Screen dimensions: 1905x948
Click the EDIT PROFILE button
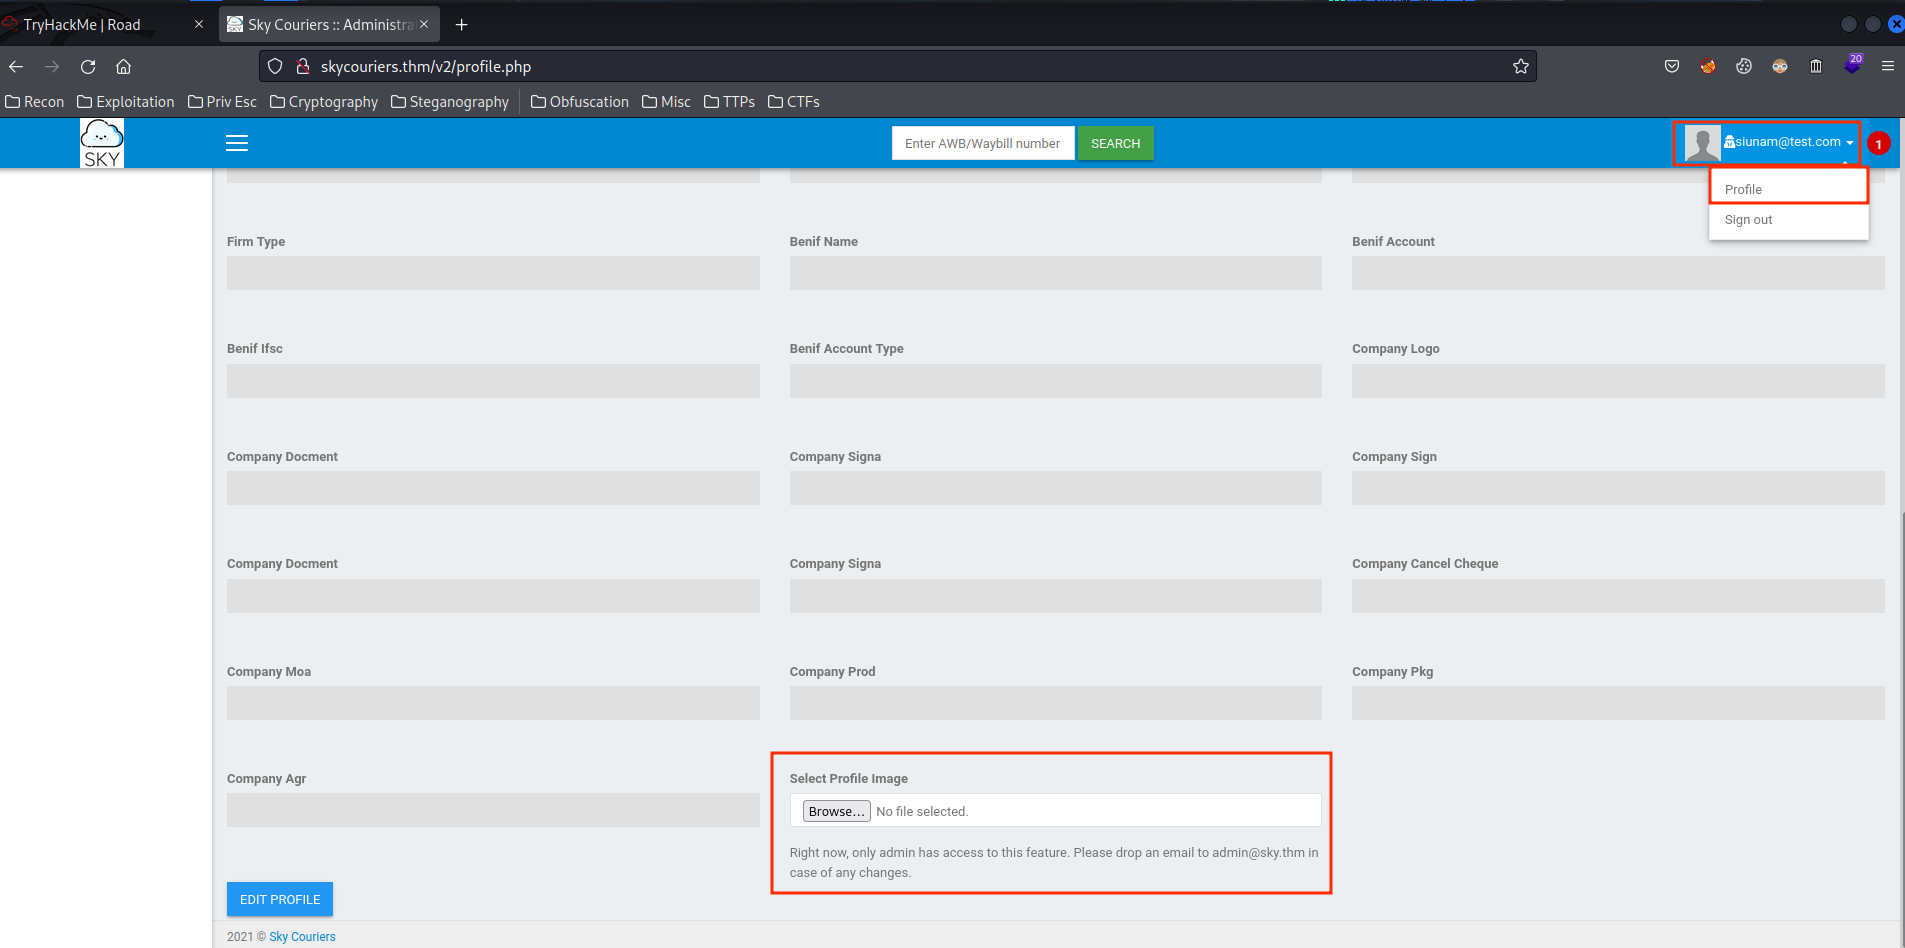point(280,899)
